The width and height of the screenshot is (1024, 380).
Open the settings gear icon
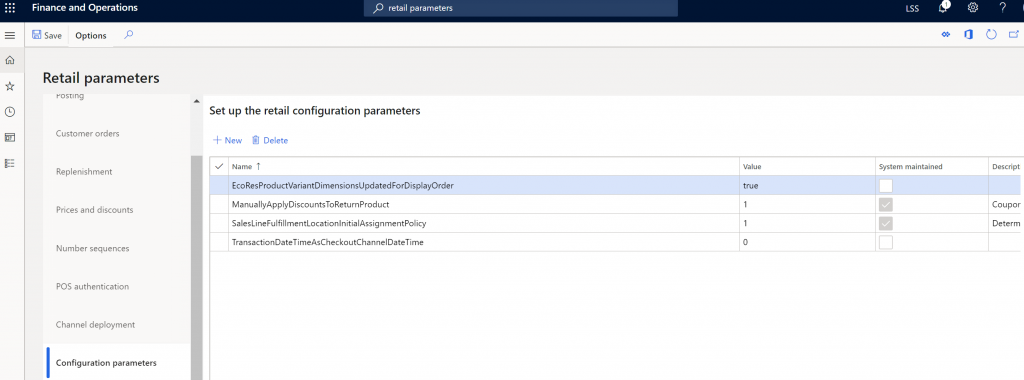(x=972, y=8)
